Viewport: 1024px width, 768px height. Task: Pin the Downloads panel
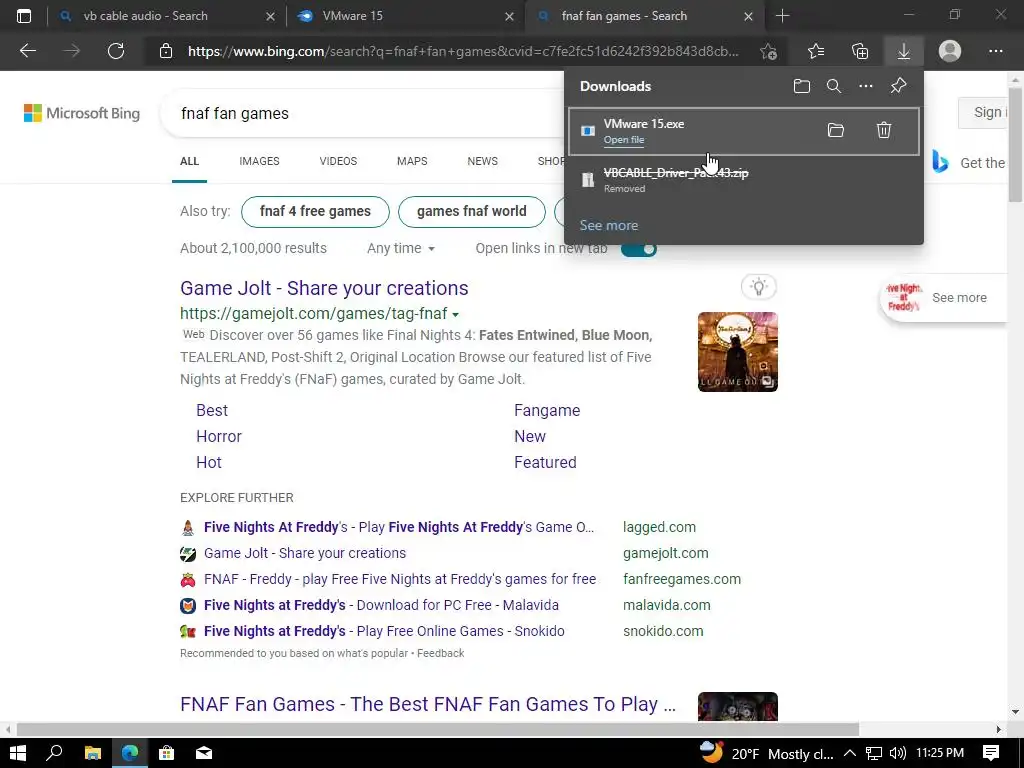pyautogui.click(x=899, y=86)
